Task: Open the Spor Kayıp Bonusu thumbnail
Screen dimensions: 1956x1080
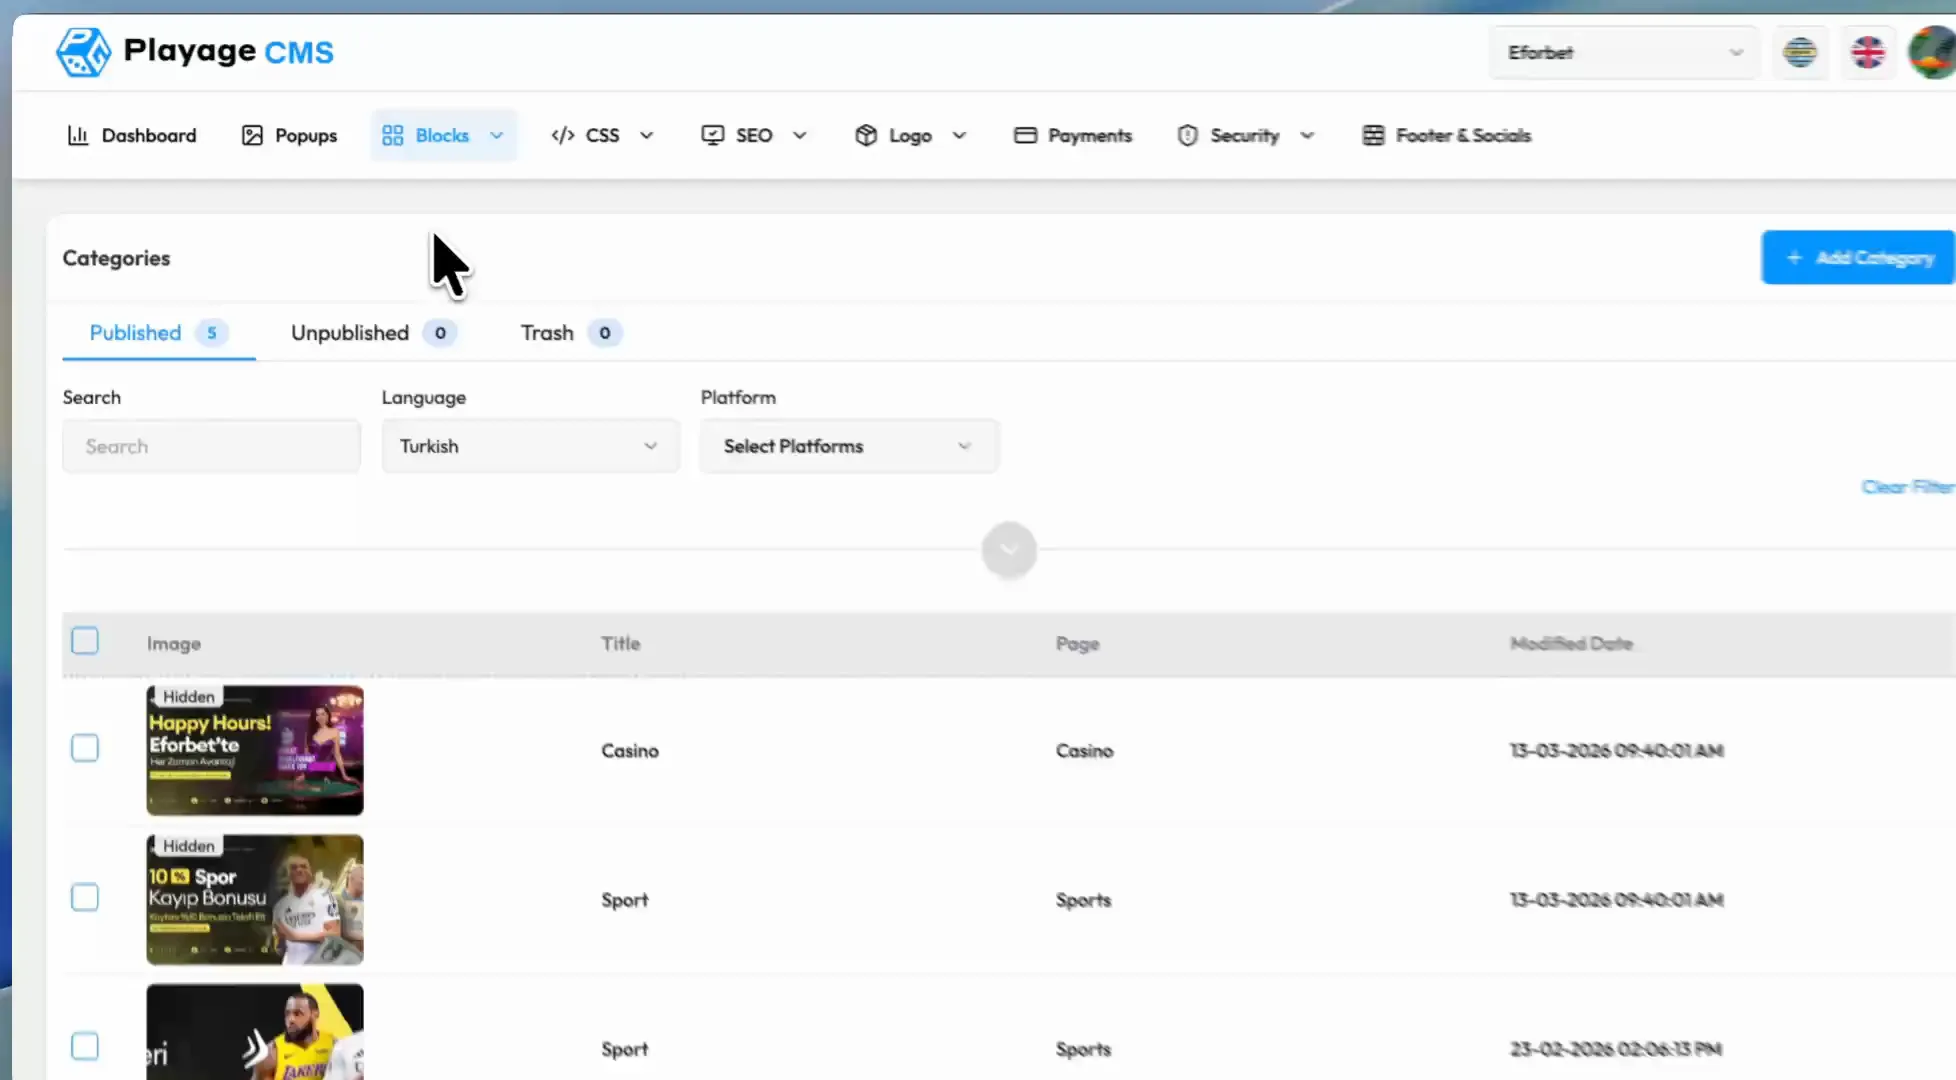Action: [255, 899]
